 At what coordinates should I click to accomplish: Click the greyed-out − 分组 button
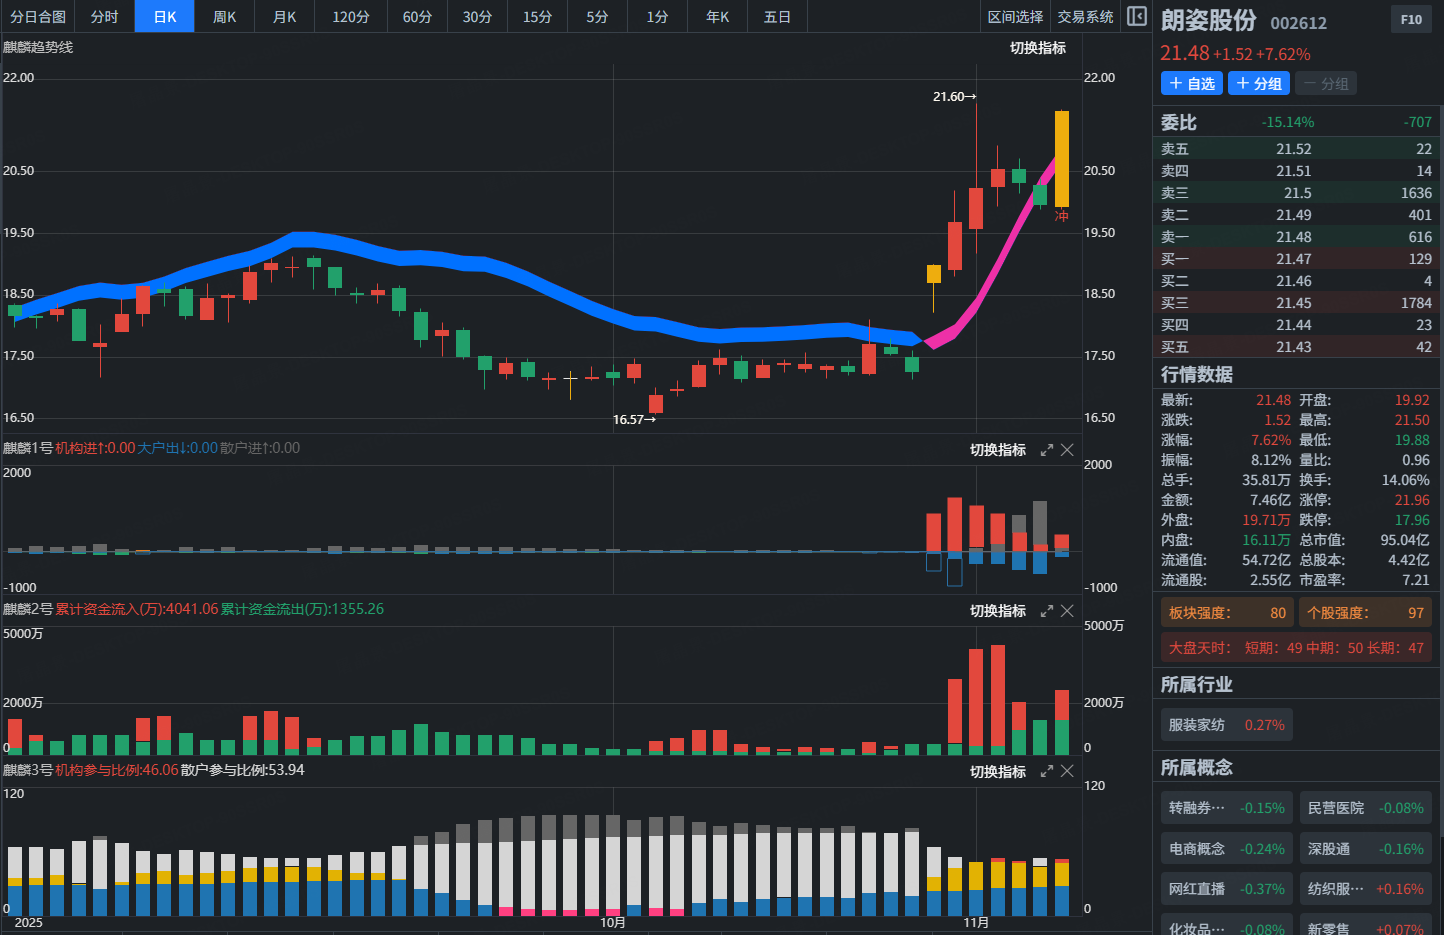click(1326, 84)
